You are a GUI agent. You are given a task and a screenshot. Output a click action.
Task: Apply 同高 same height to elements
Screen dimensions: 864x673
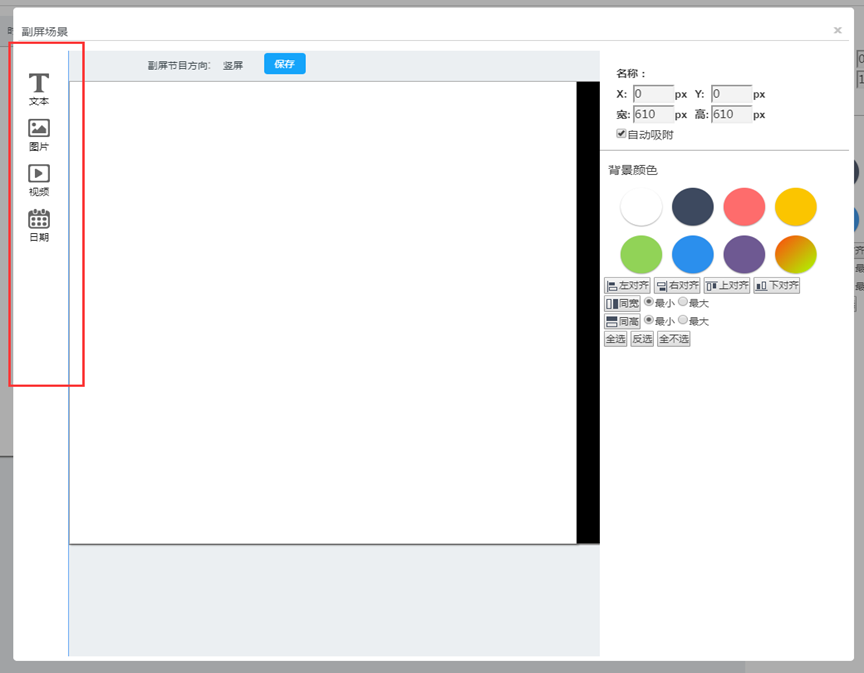click(622, 321)
